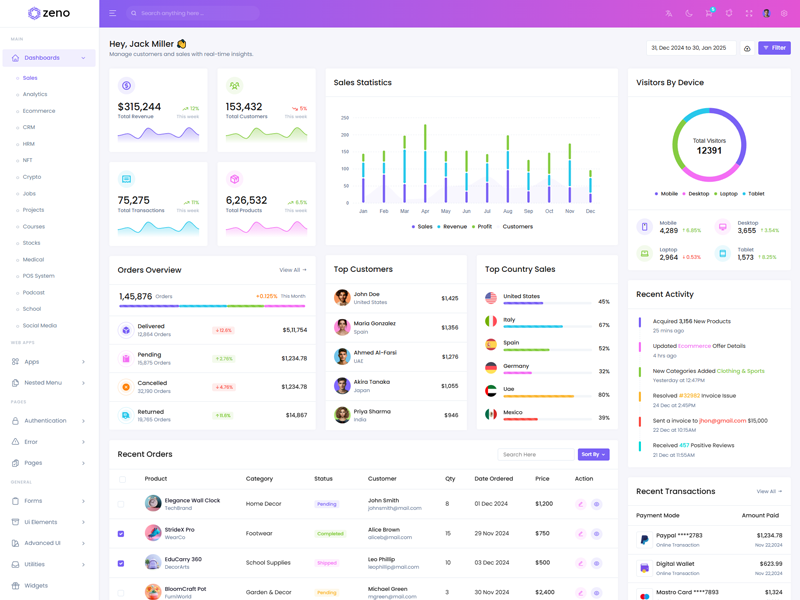Click the Search Here field in Recent Orders
This screenshot has height=600, width=800.
pyautogui.click(x=535, y=454)
